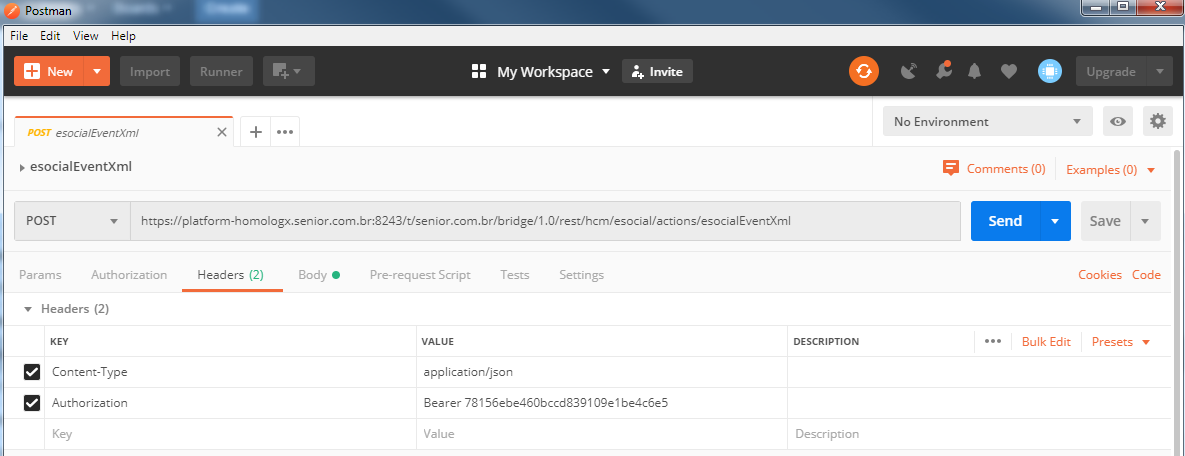Image resolution: width=1185 pixels, height=456 pixels.
Task: Switch to the Pre-request Script tab
Action: click(x=420, y=275)
